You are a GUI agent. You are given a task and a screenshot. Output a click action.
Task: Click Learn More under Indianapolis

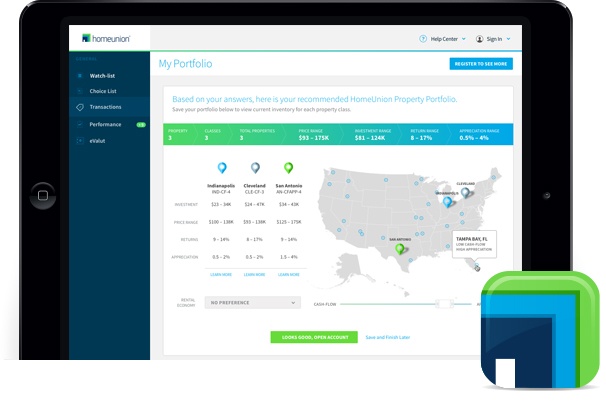click(x=221, y=274)
